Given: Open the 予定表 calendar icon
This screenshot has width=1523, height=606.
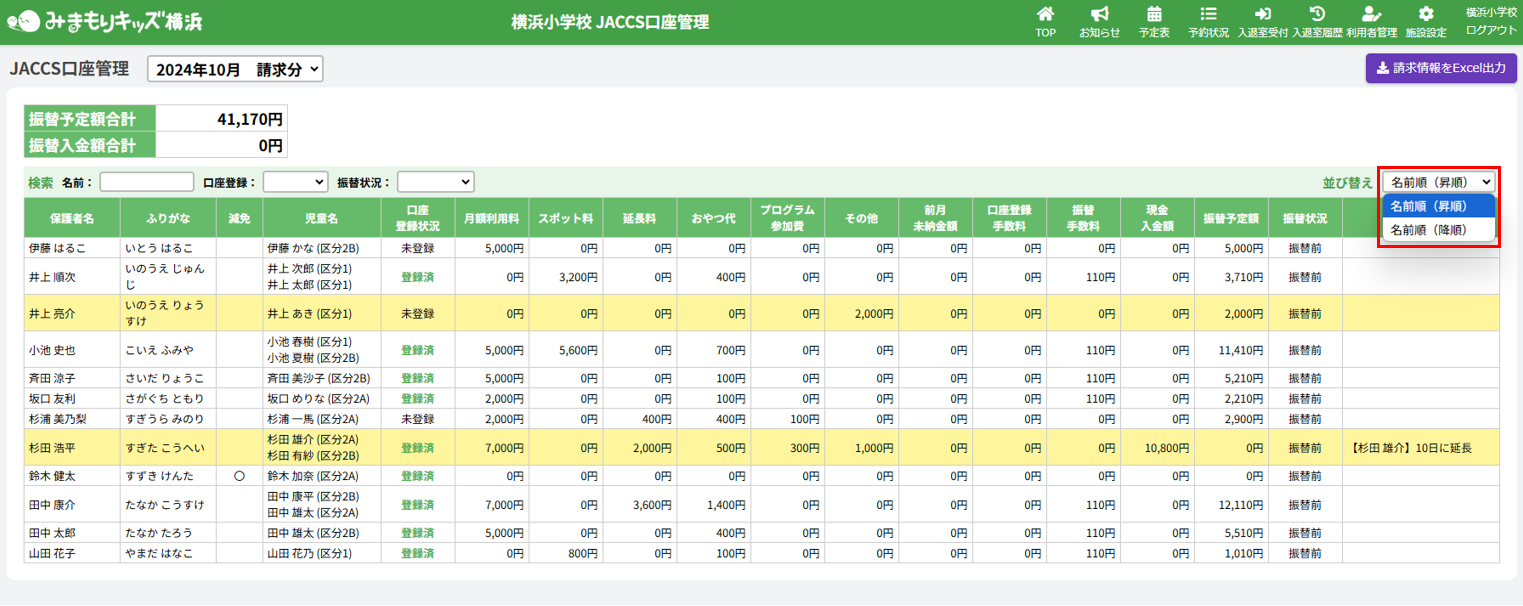Looking at the screenshot, I should 1154,15.
